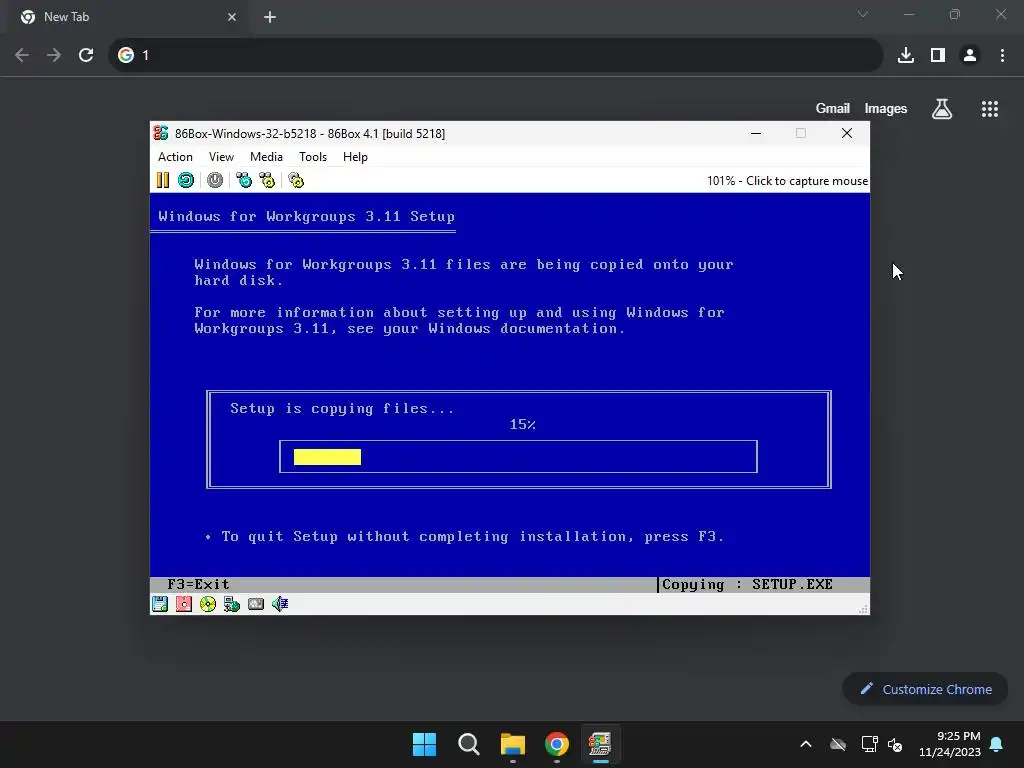Go forward in Chrome
The height and width of the screenshot is (768, 1024).
[54, 55]
